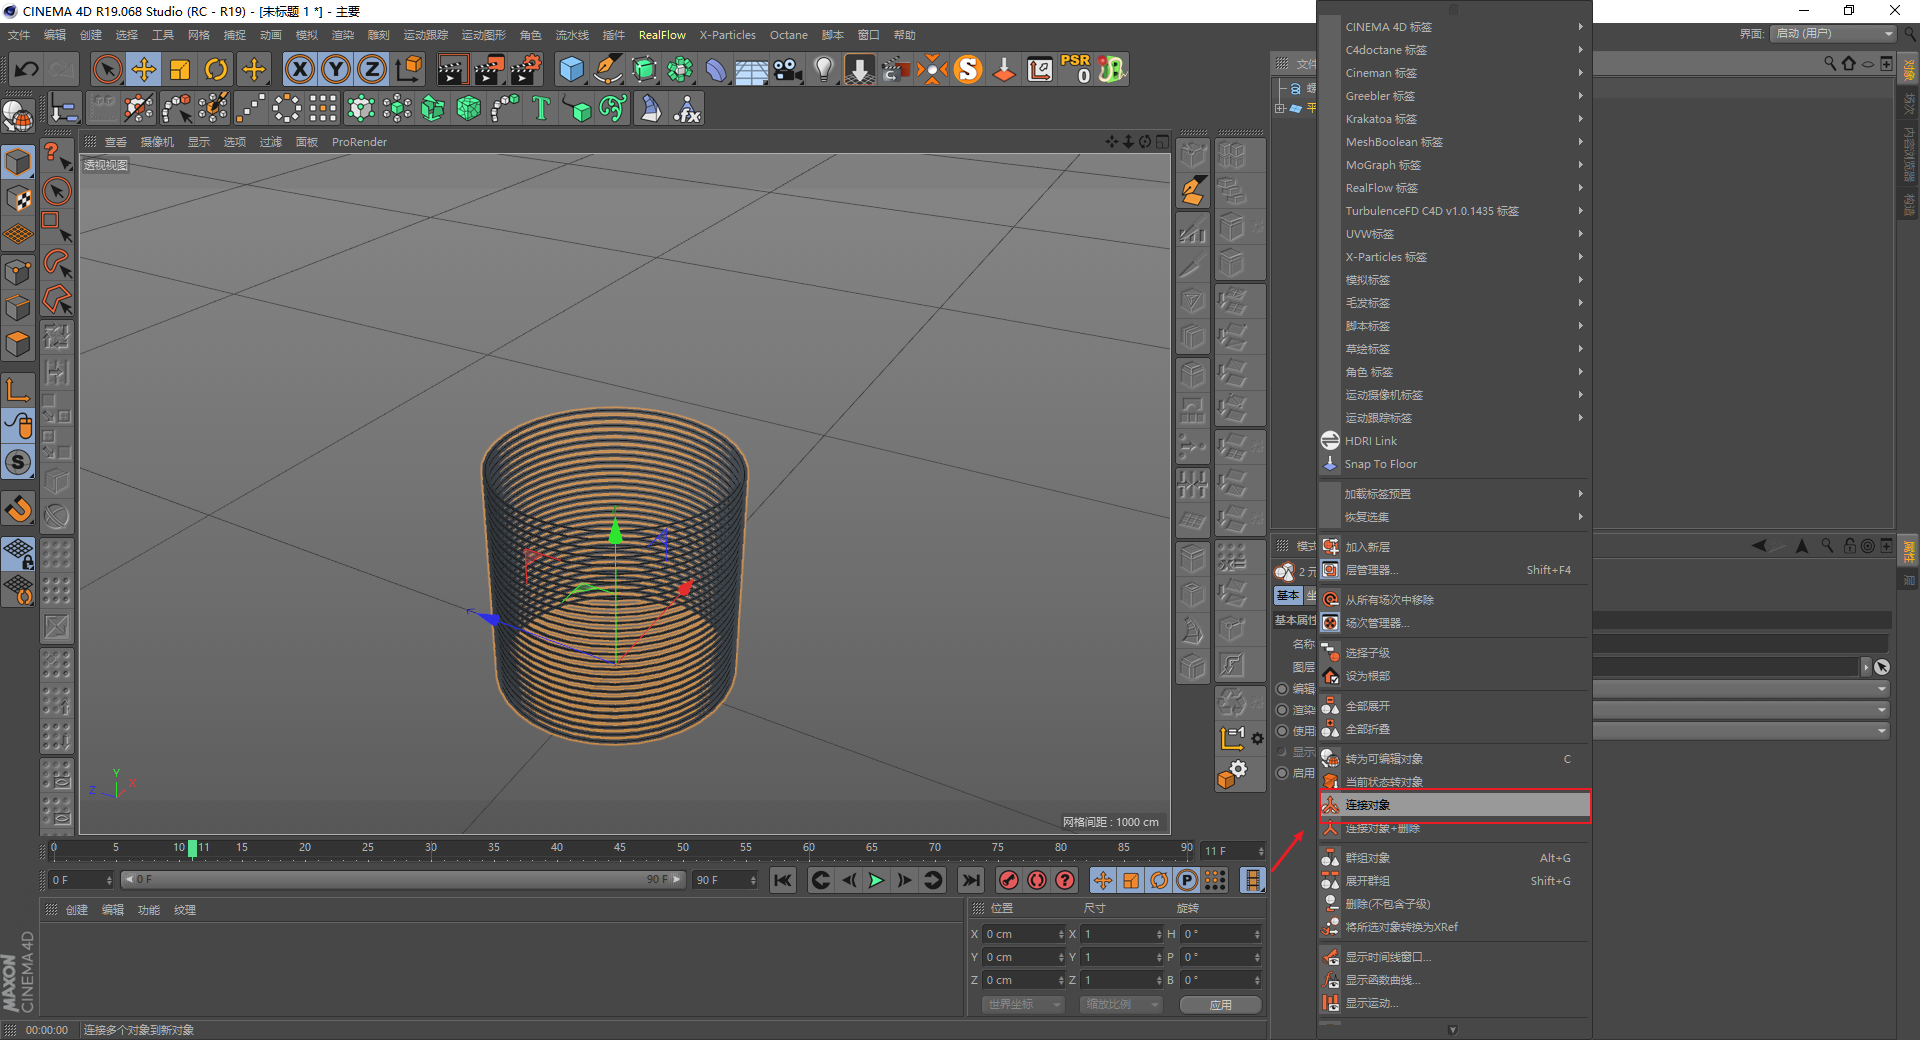Toggle parameter P keyframe recording

(1187, 880)
